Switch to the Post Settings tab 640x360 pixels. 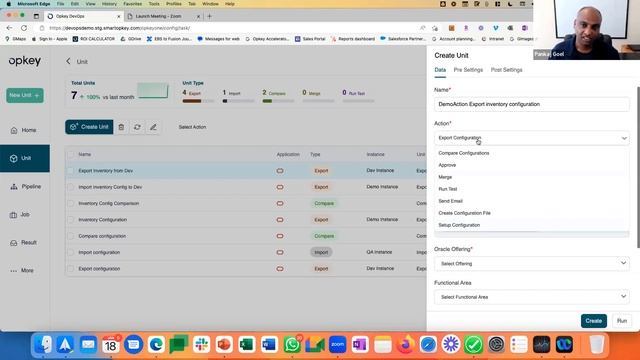(506, 70)
